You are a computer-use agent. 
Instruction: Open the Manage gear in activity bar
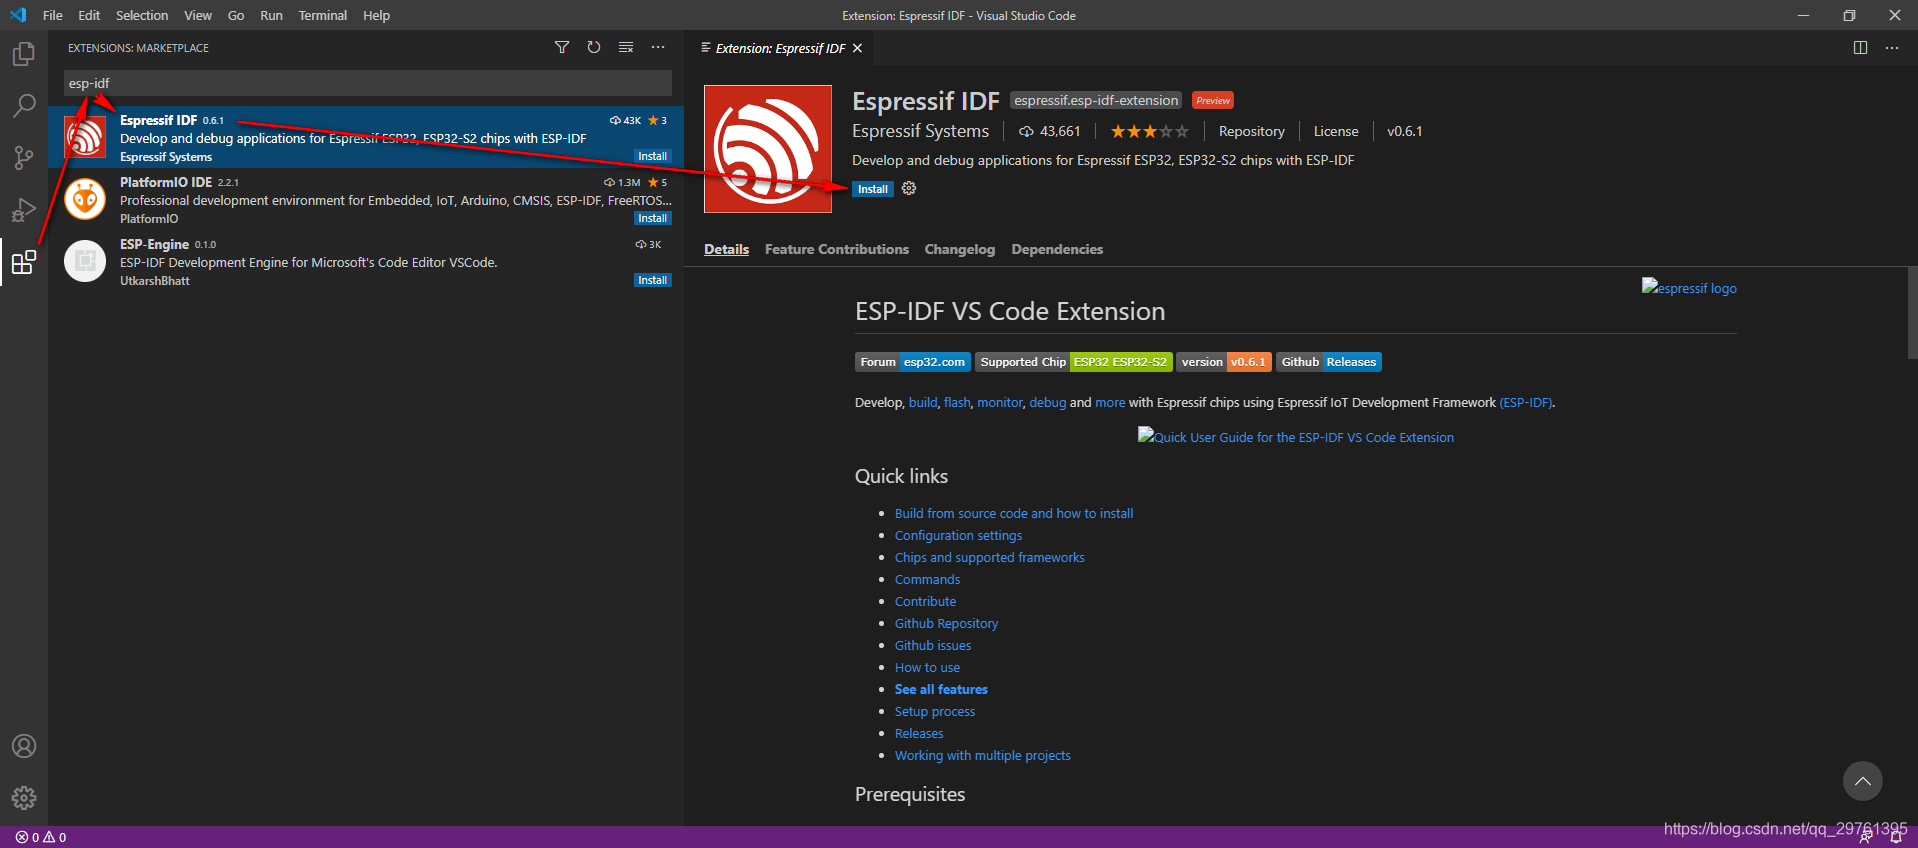click(24, 797)
